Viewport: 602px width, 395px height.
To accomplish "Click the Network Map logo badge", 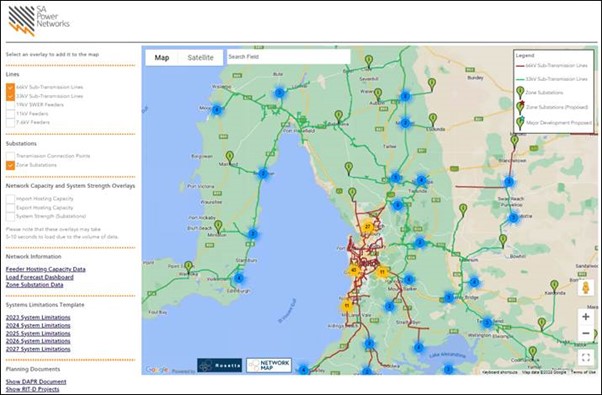I will pos(269,365).
